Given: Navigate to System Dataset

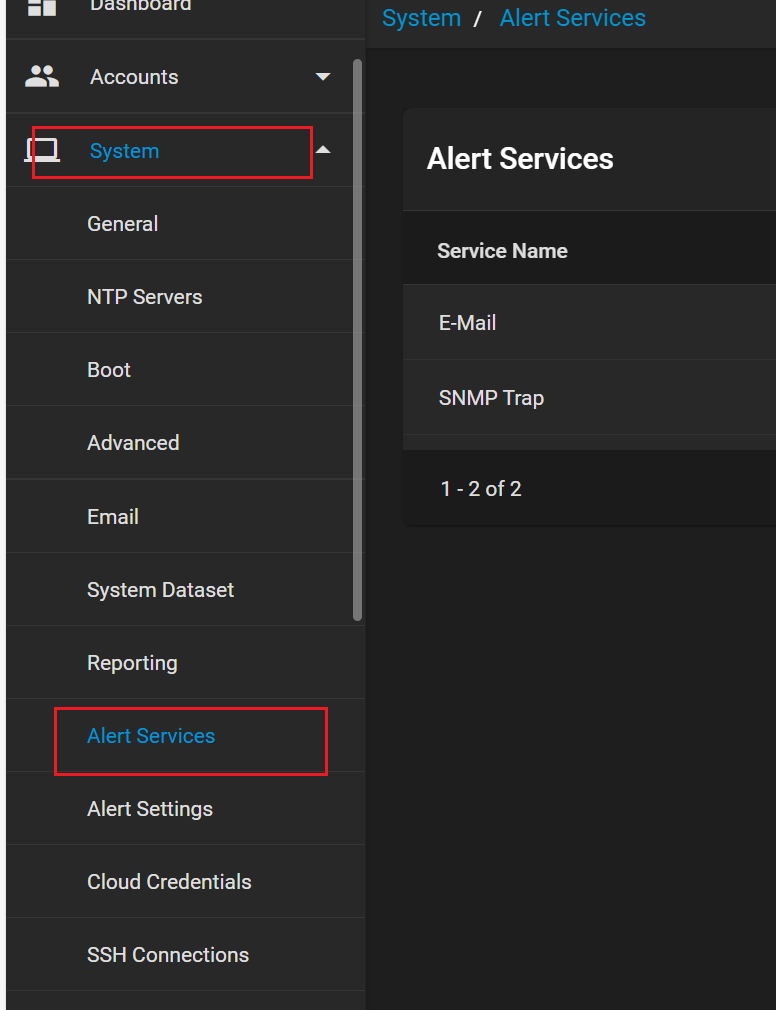Looking at the screenshot, I should [160, 590].
